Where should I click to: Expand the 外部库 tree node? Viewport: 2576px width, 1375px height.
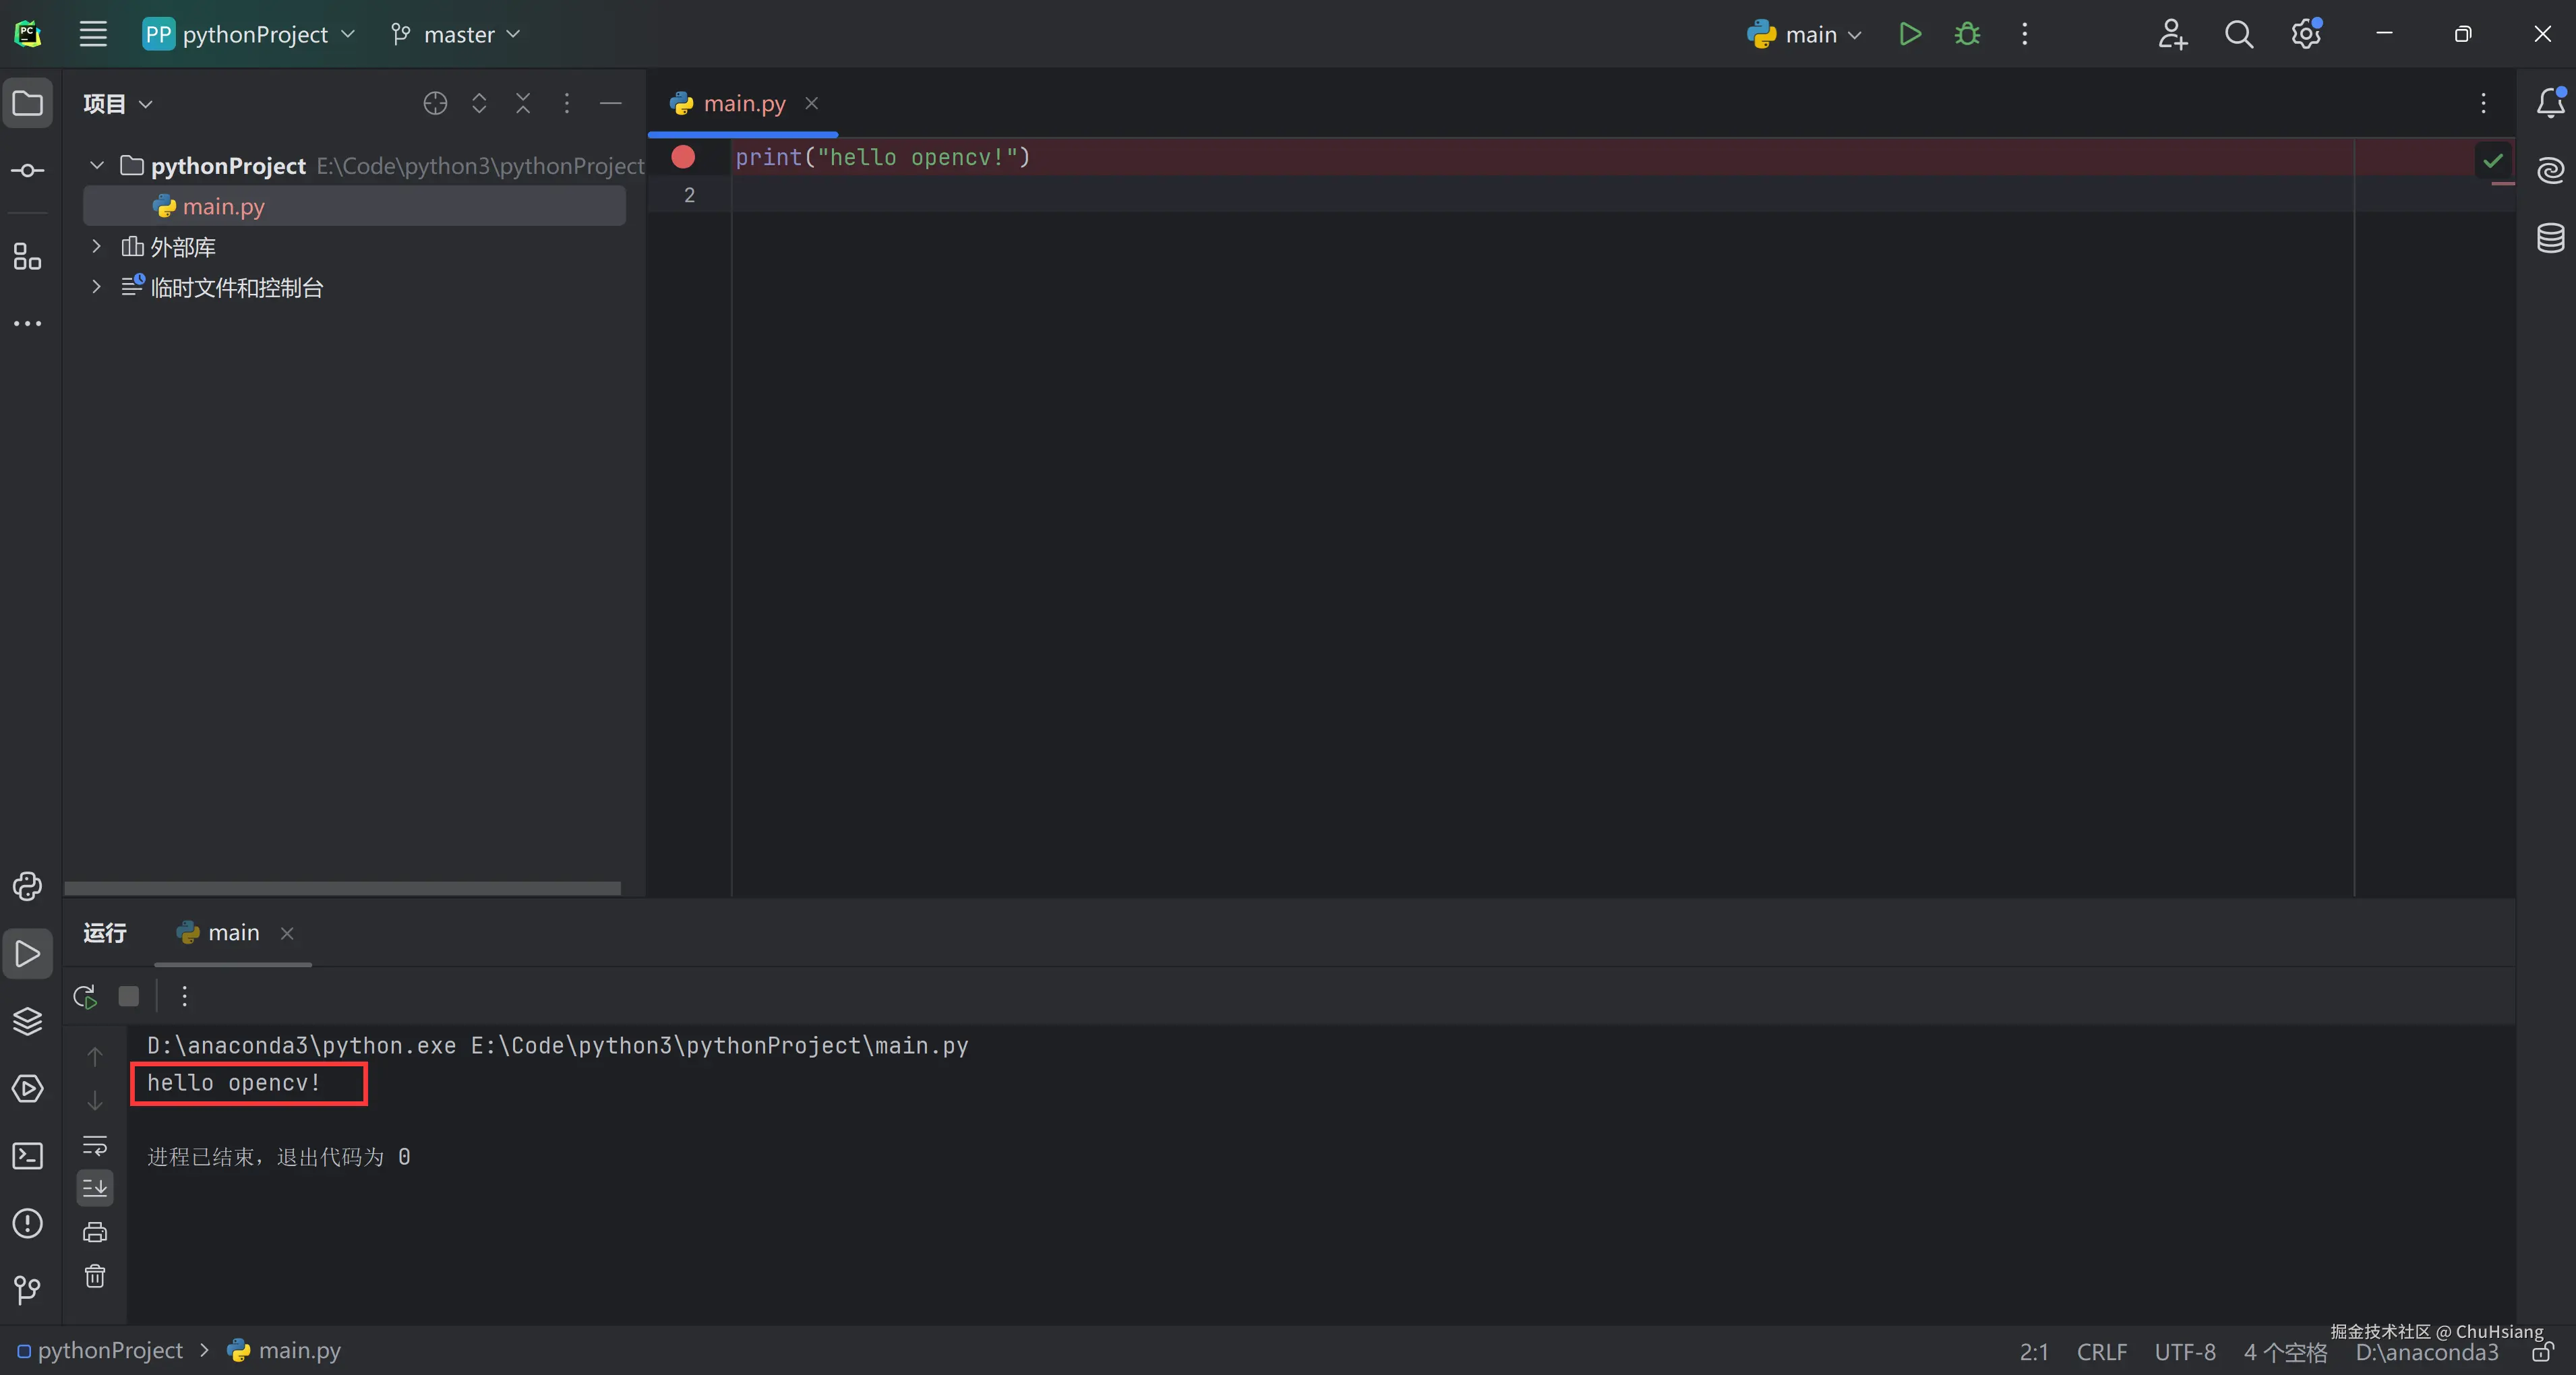96,246
